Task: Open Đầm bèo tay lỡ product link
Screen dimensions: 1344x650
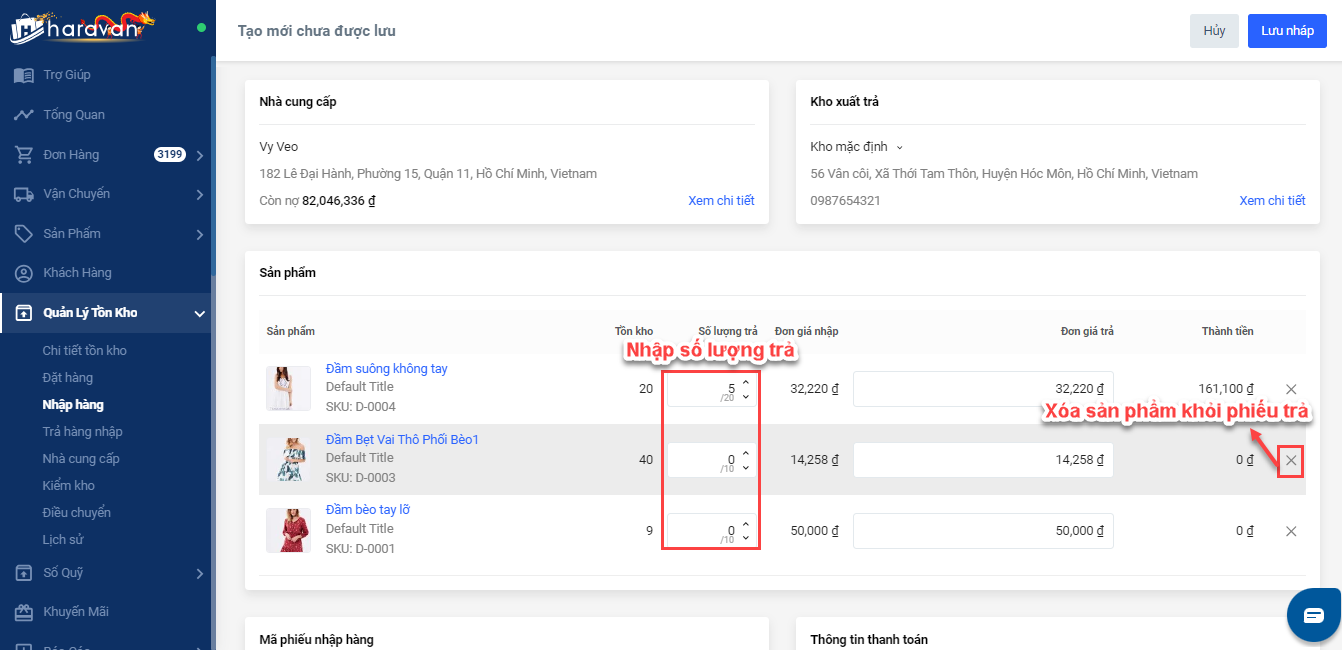Action: (x=367, y=510)
